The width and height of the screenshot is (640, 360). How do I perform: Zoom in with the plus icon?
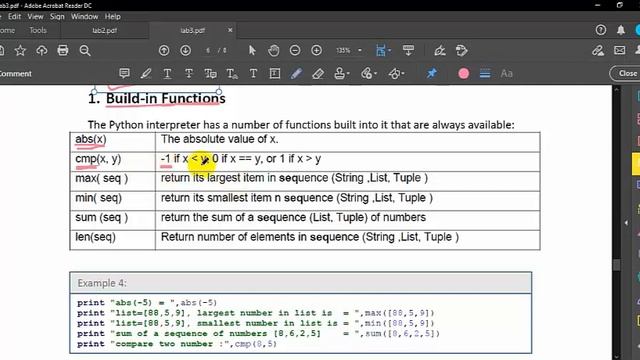(x=316, y=51)
